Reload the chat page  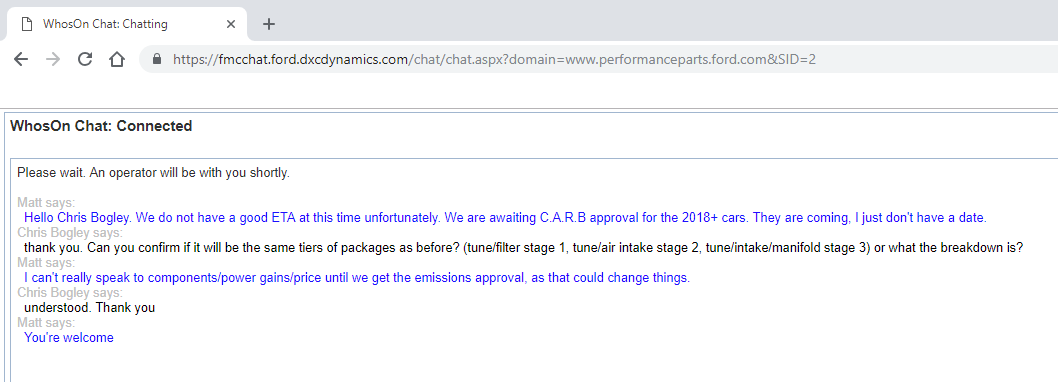(x=85, y=59)
